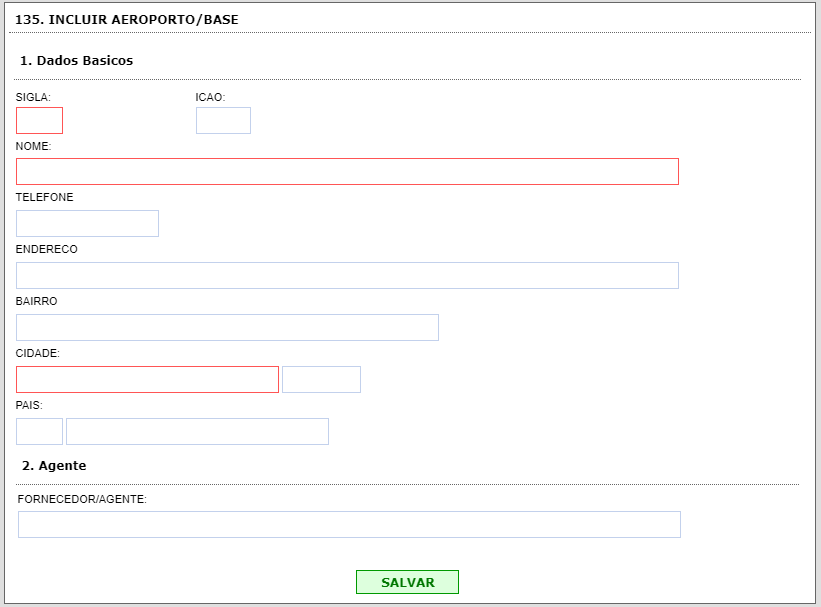
Task: Click the 'TELEFONE' label text
Action: (x=45, y=198)
